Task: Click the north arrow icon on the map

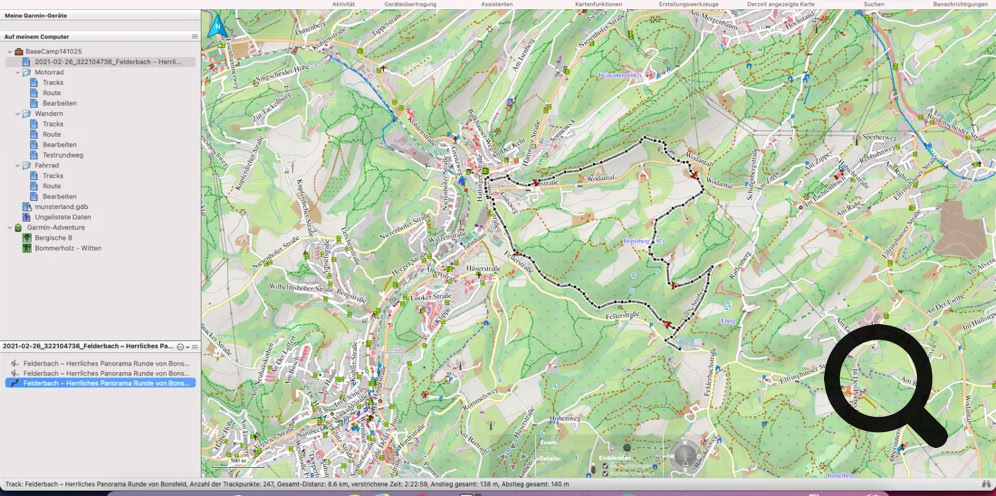Action: [217, 27]
